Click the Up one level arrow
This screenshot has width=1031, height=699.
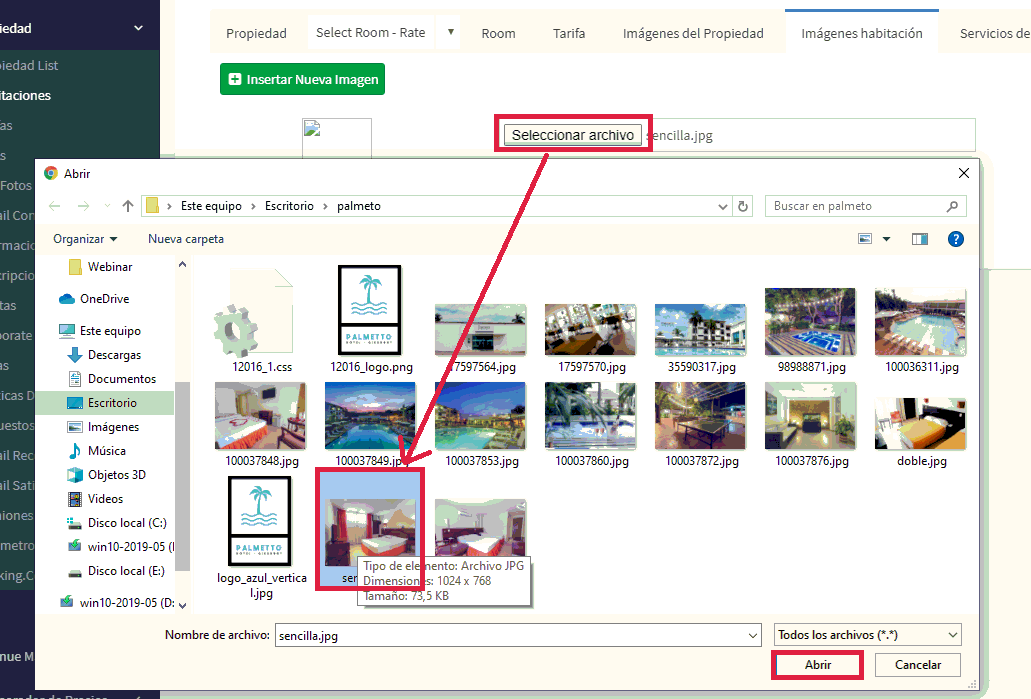coord(128,206)
